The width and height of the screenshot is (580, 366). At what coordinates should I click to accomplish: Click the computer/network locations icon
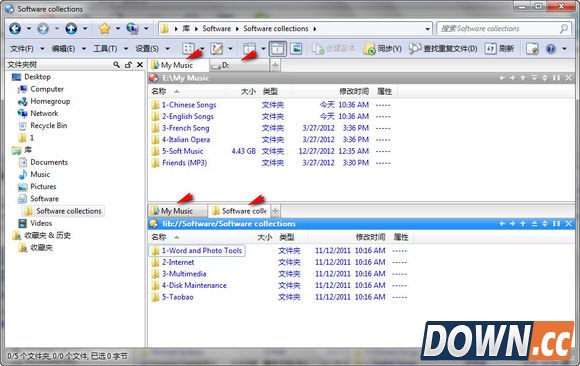coord(132,28)
